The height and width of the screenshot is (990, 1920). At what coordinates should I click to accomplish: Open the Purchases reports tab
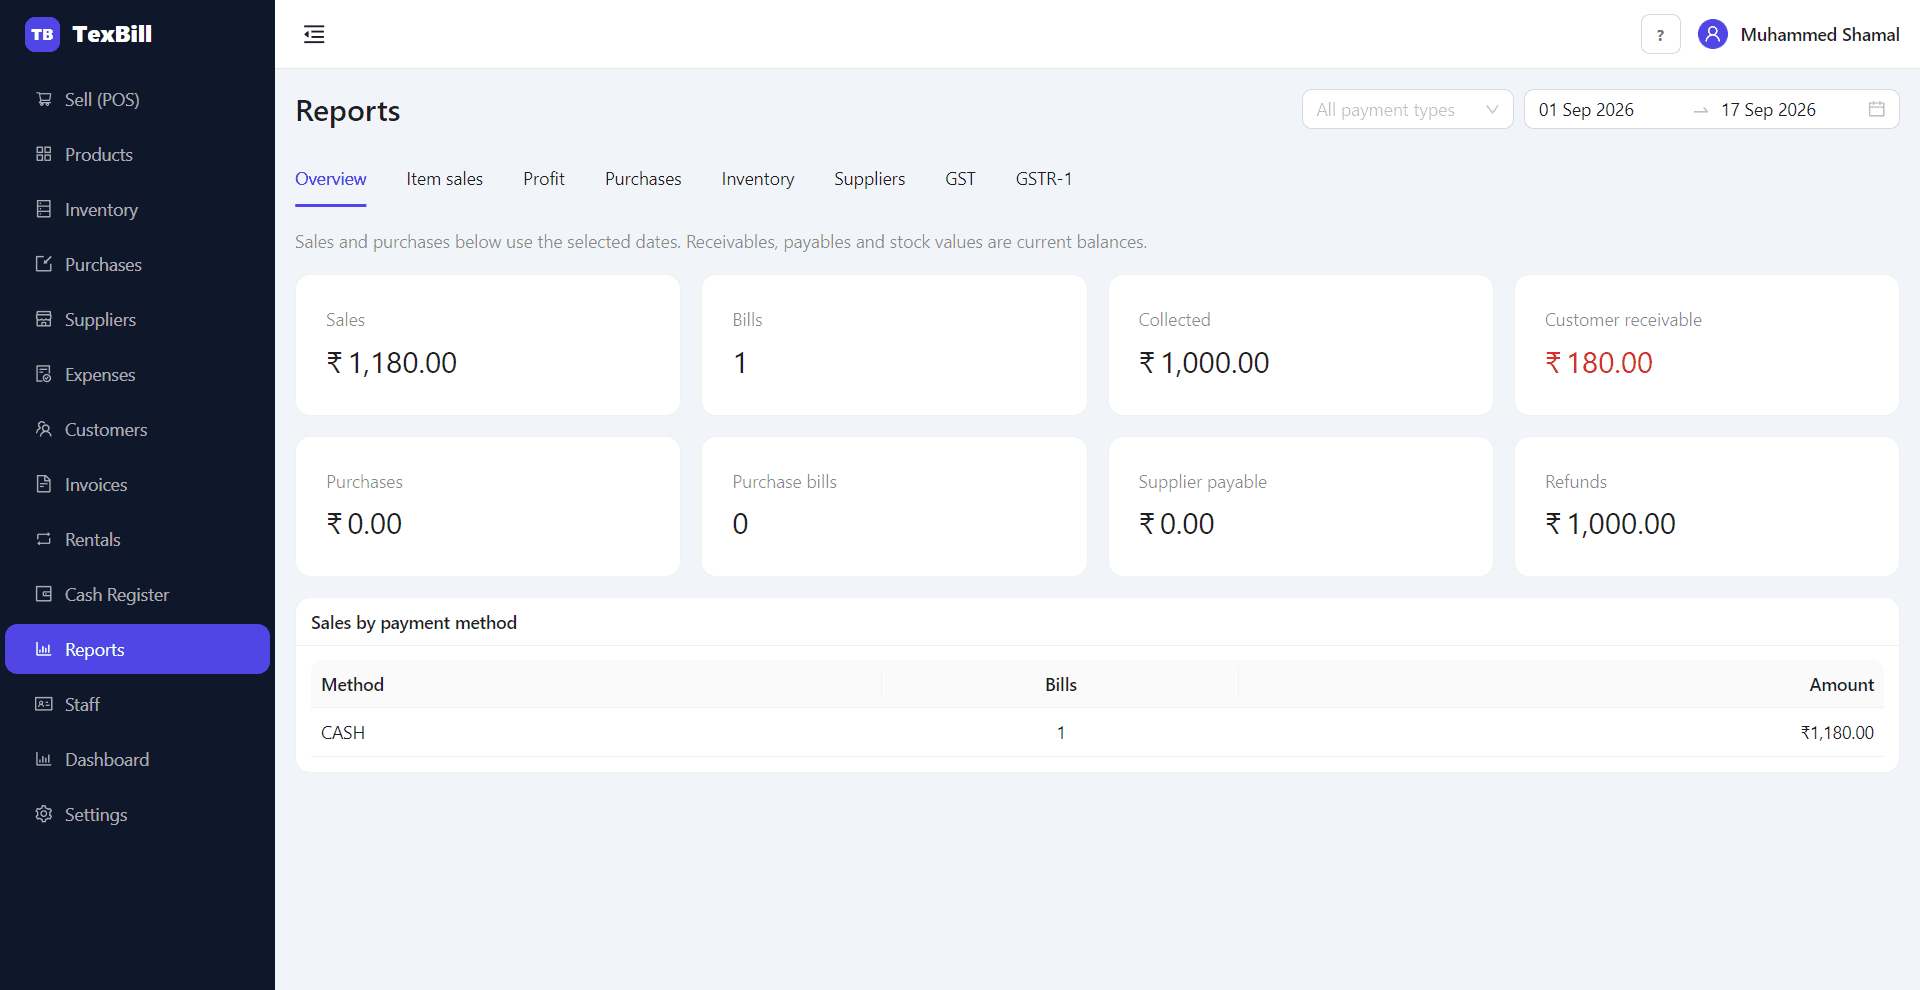[643, 179]
